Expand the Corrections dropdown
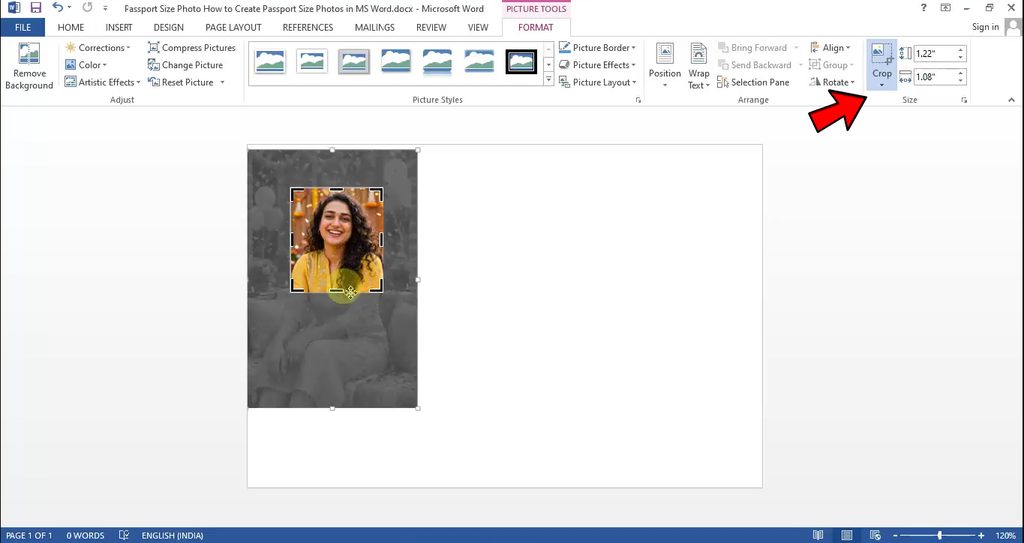Image resolution: width=1024 pixels, height=543 pixels. point(97,48)
